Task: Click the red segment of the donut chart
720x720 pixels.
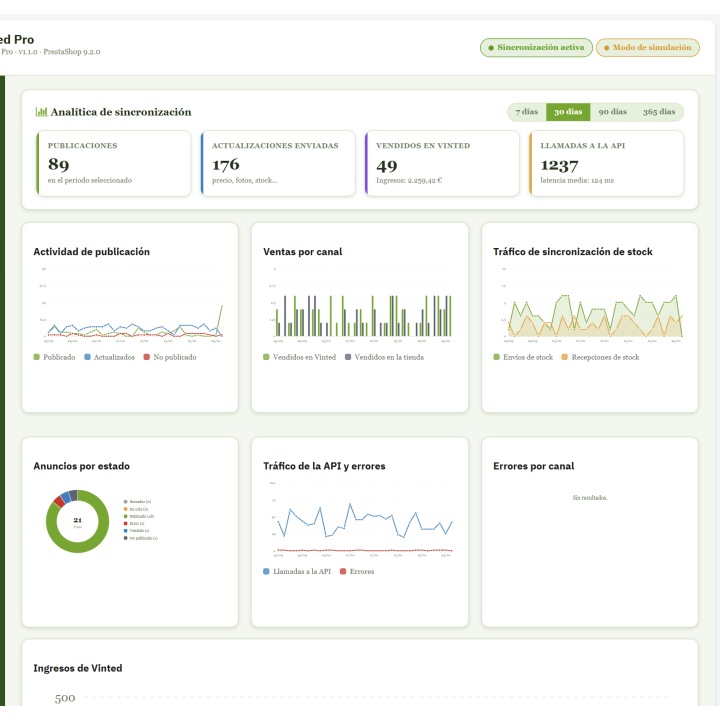Action: click(x=59, y=501)
